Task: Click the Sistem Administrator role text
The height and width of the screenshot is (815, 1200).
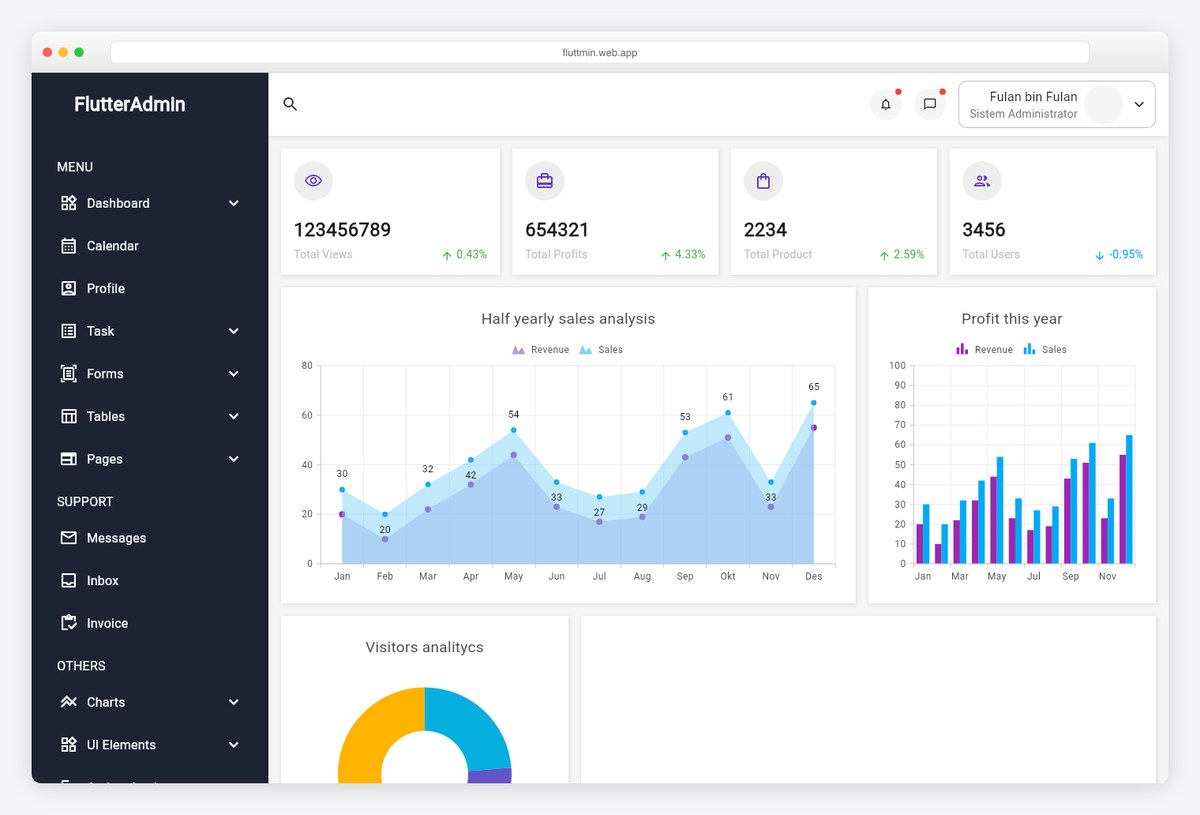Action: tap(1024, 114)
